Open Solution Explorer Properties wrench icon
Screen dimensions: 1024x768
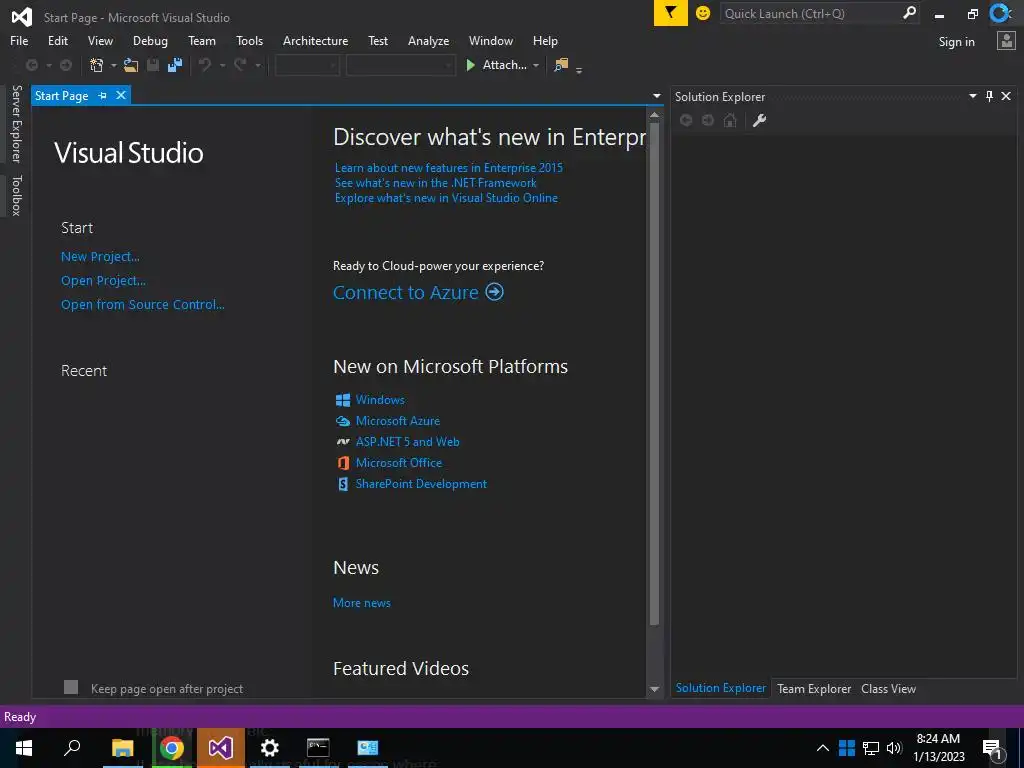pos(759,120)
